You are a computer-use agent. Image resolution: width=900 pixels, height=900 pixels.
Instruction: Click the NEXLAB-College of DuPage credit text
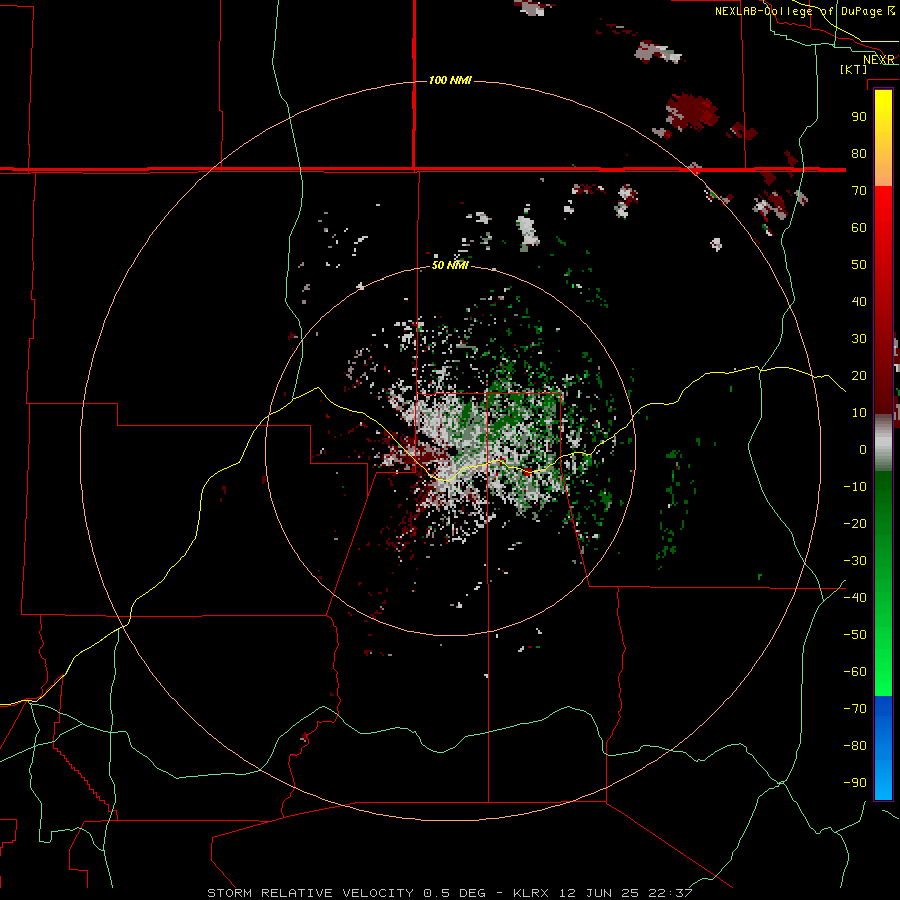pos(798,11)
